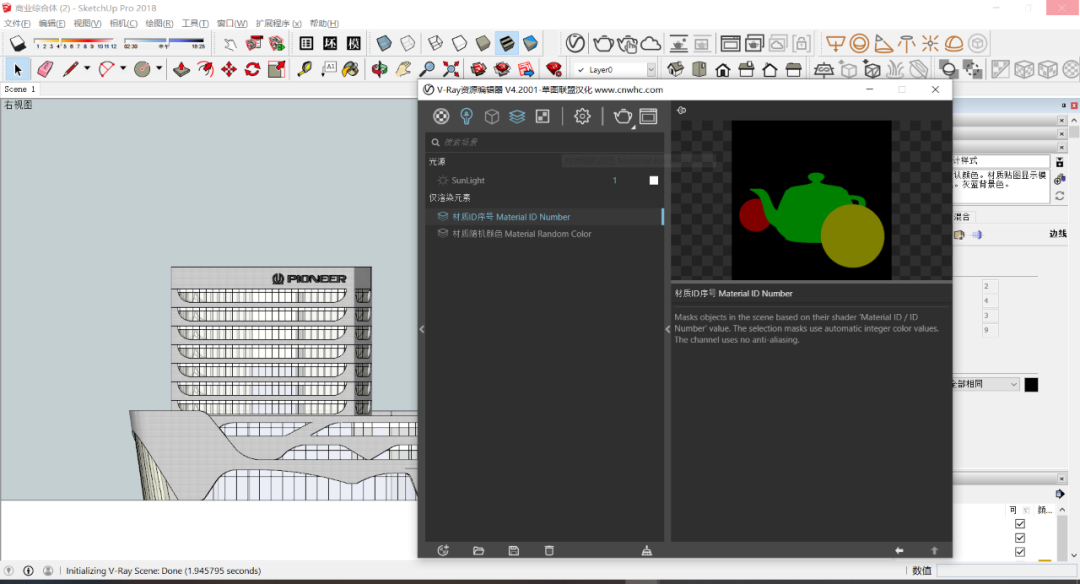Delete selected asset trash icon

tap(549, 550)
